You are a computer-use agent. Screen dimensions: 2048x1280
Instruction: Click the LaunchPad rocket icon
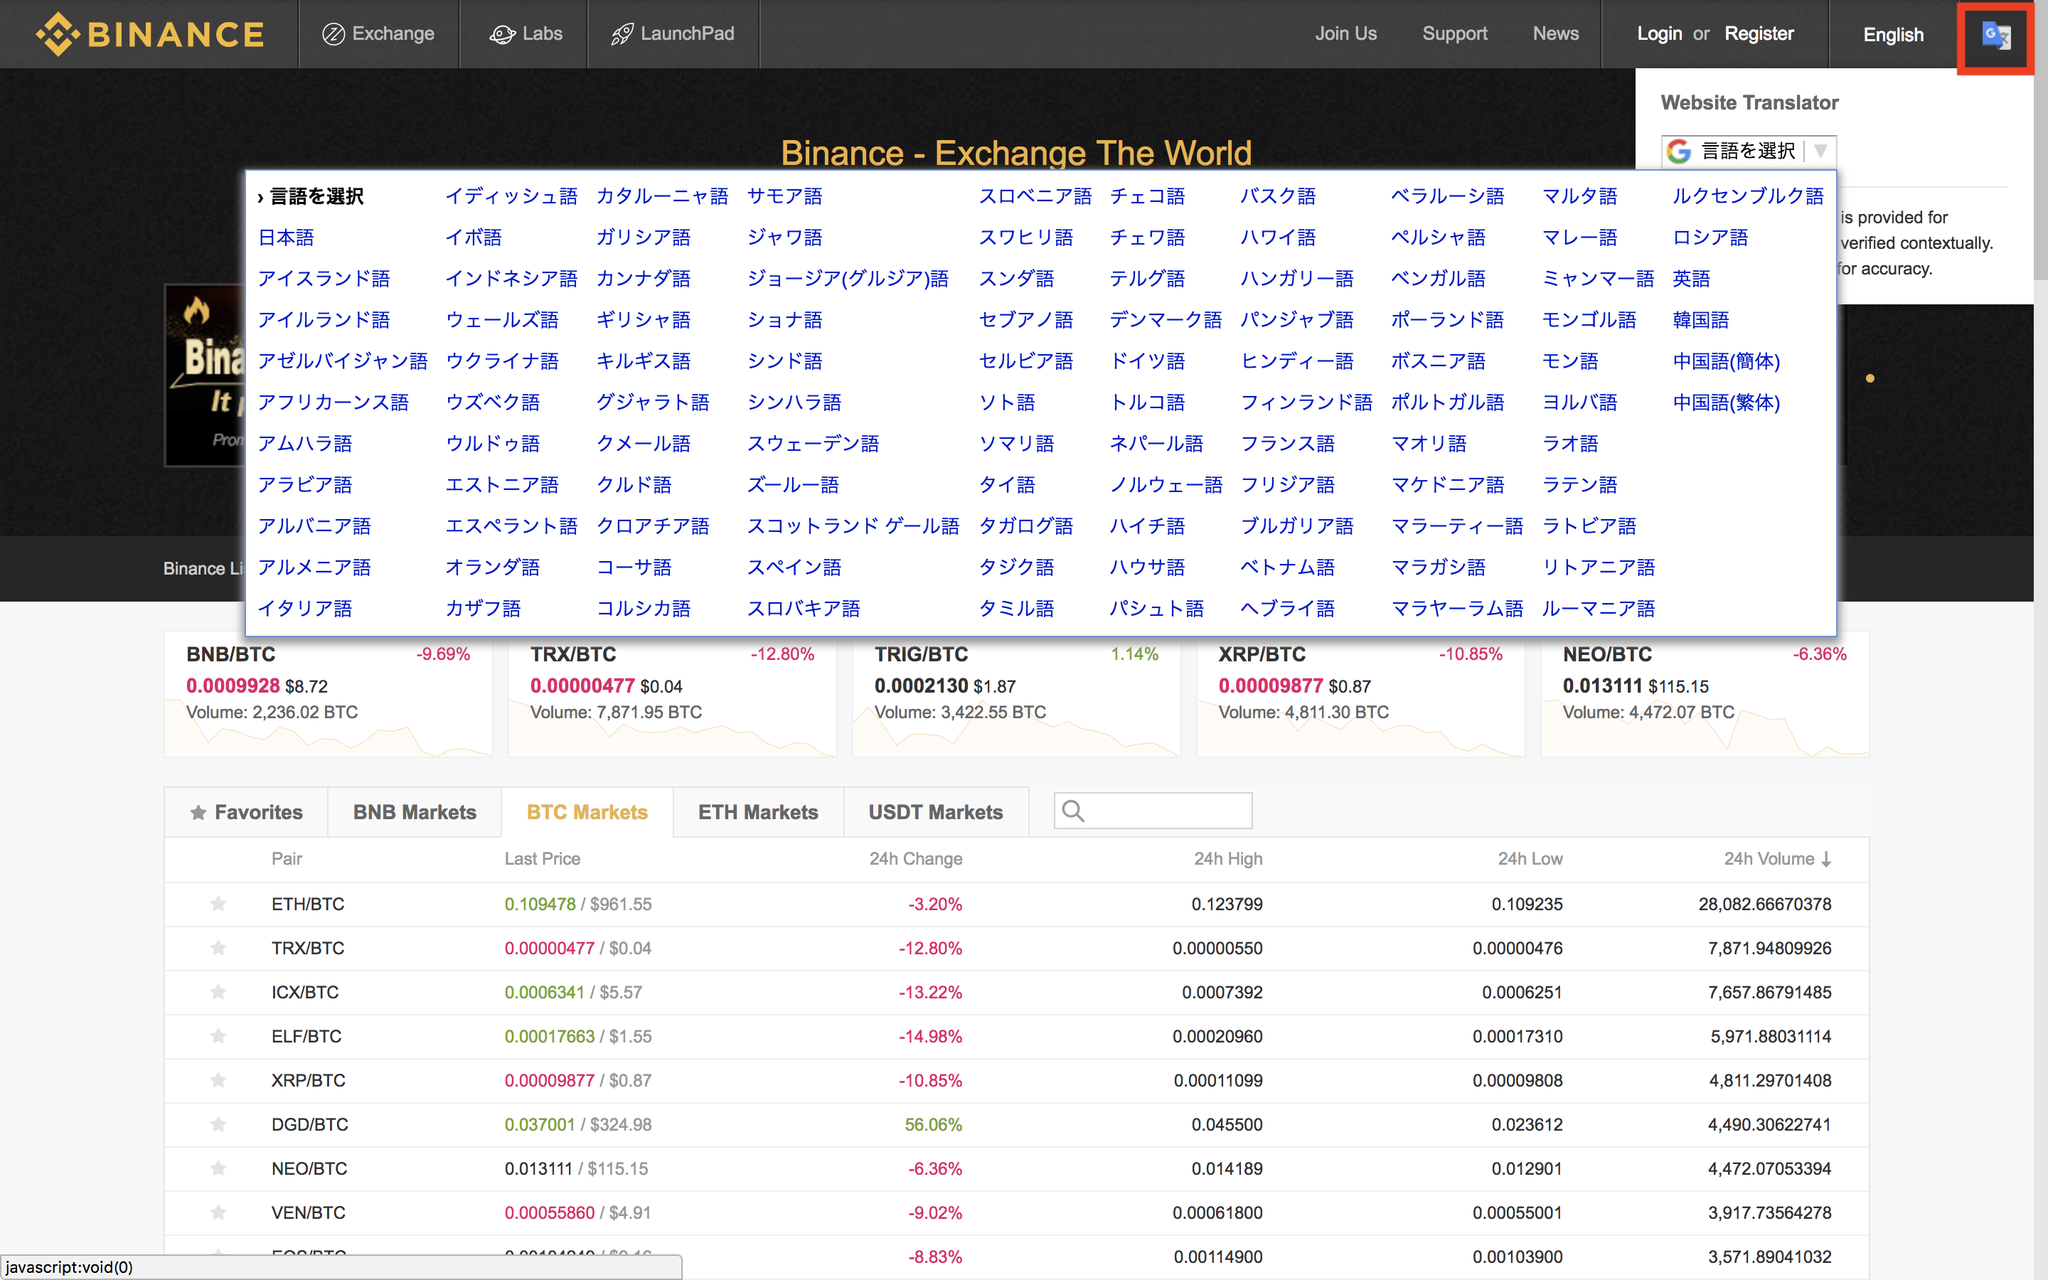tap(622, 34)
